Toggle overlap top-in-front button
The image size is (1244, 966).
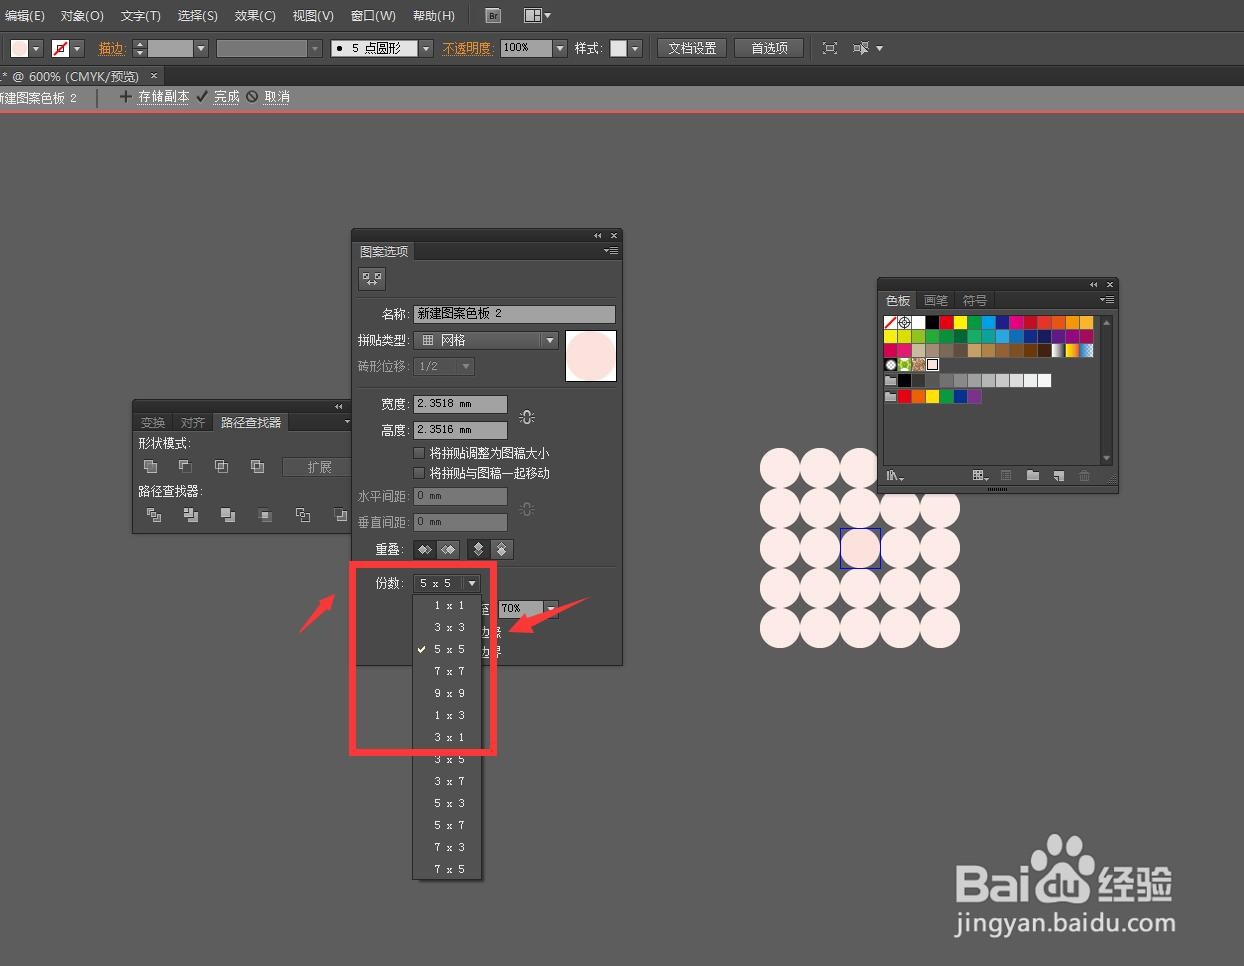(478, 549)
